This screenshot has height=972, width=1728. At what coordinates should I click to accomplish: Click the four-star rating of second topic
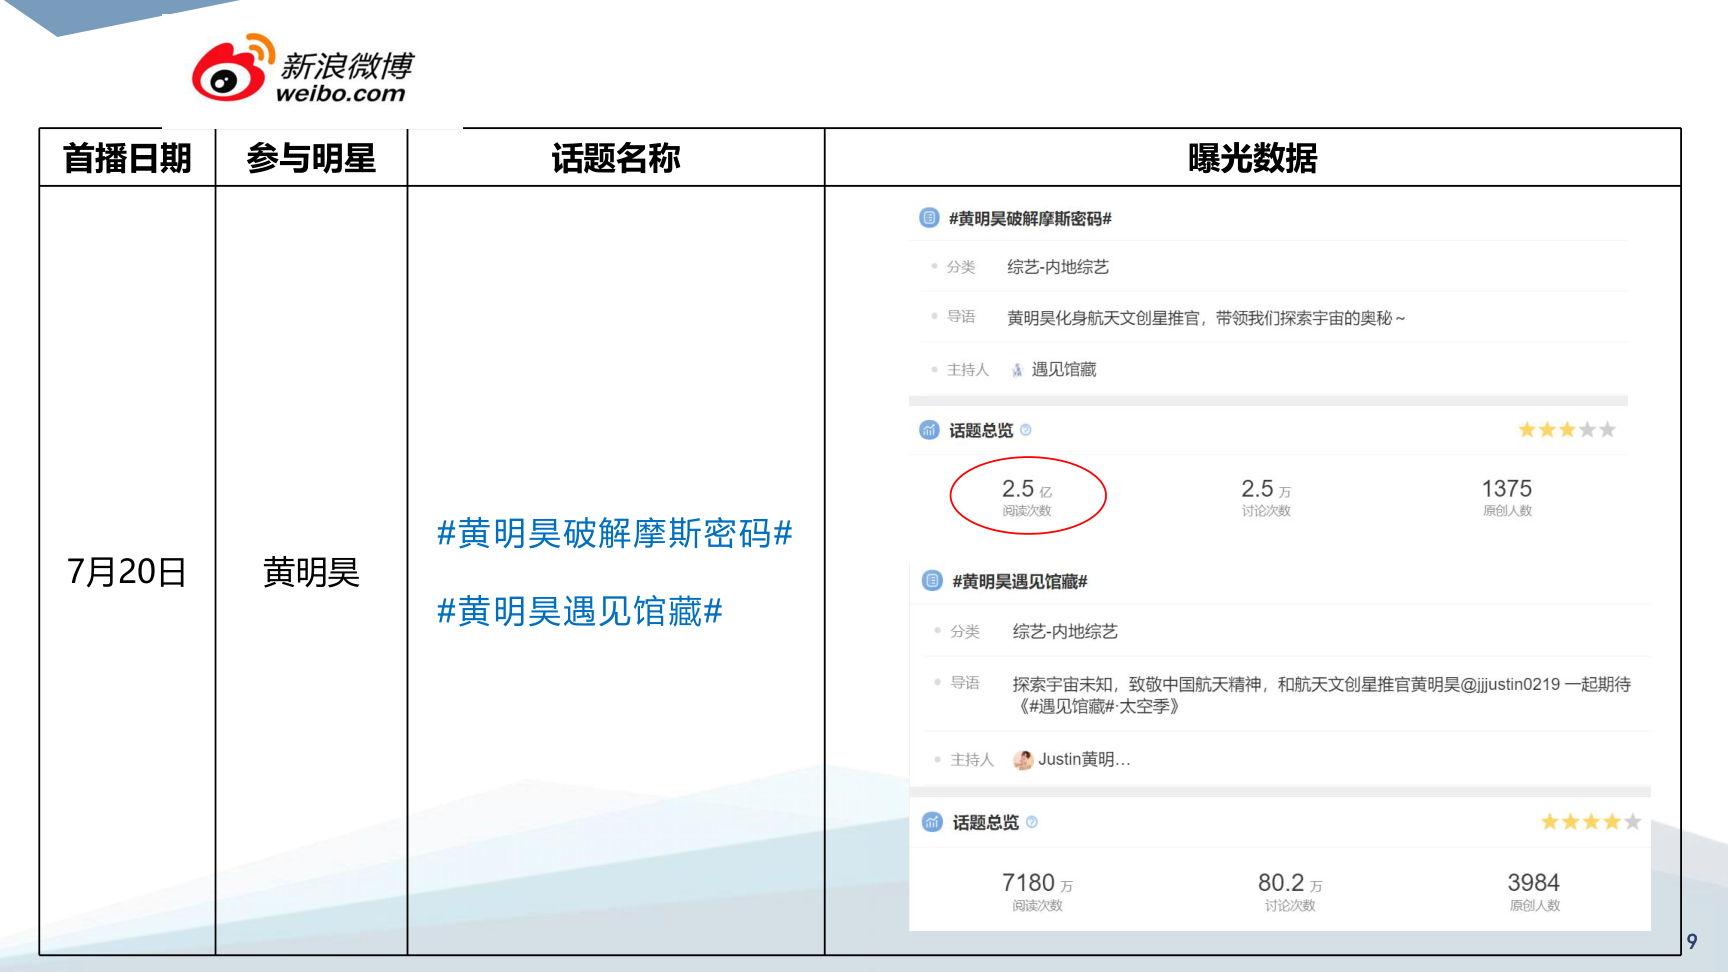[1591, 822]
